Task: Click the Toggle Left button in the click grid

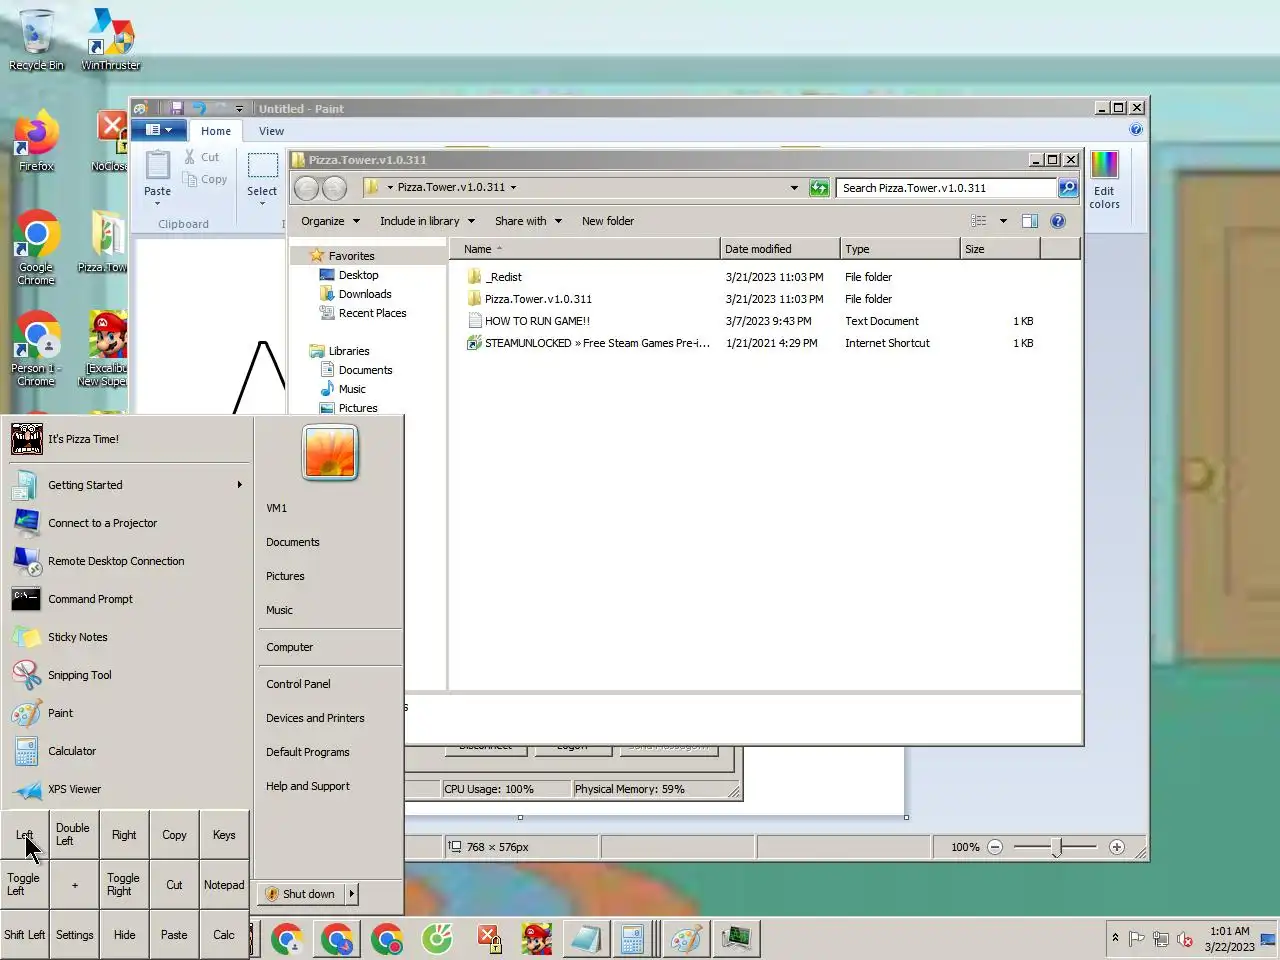Action: 25,884
